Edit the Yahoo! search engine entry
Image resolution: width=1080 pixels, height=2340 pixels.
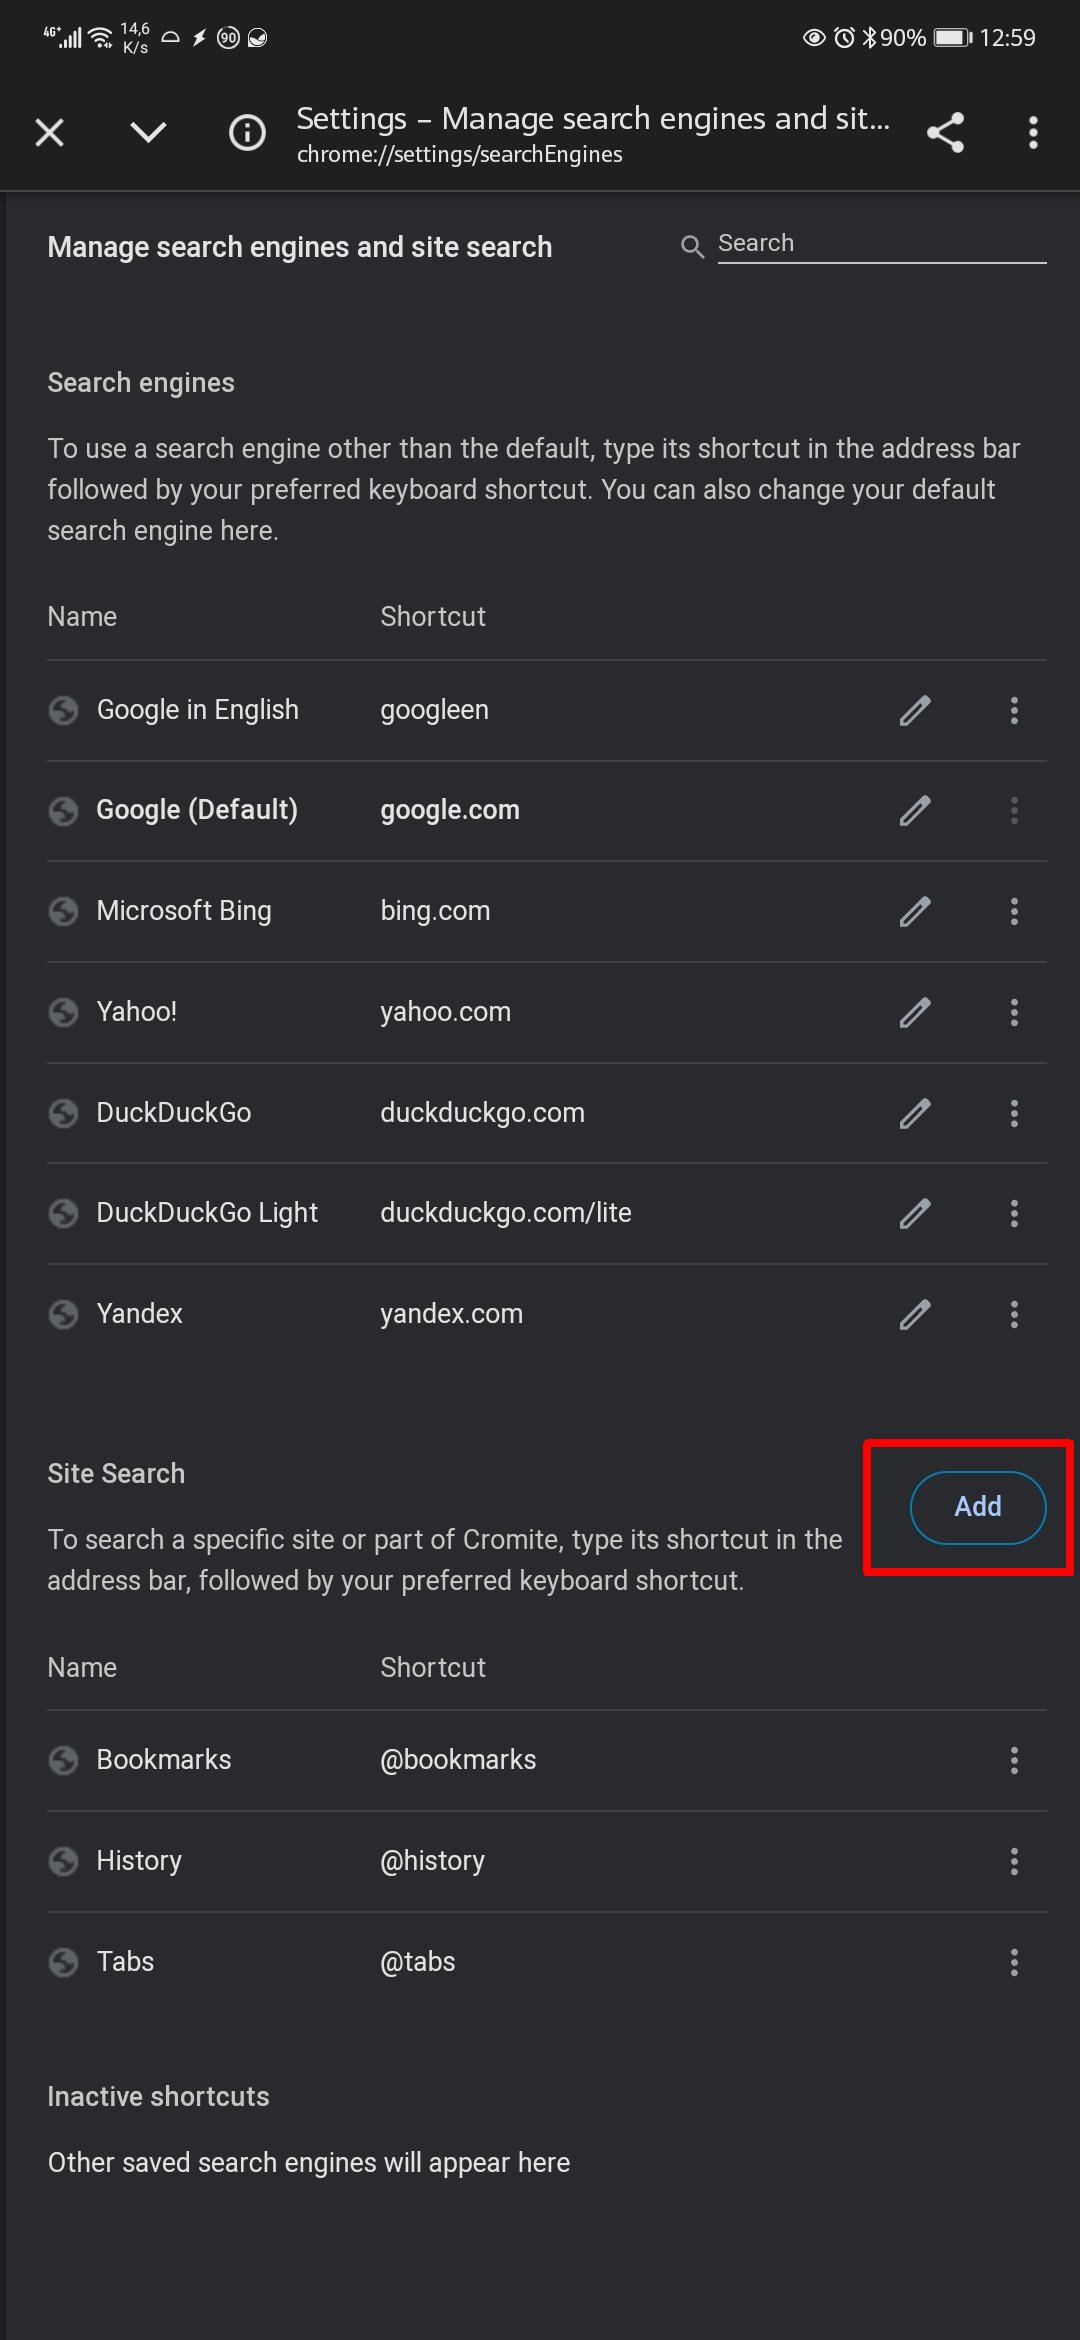(914, 1013)
